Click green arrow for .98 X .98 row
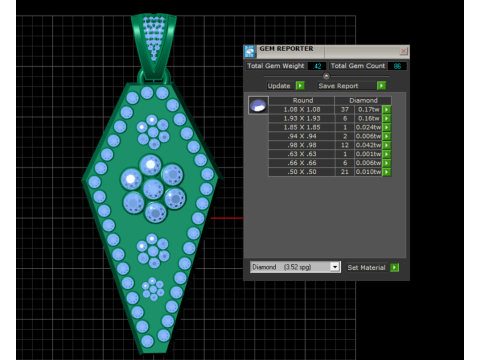The image size is (480, 360). tap(386, 145)
